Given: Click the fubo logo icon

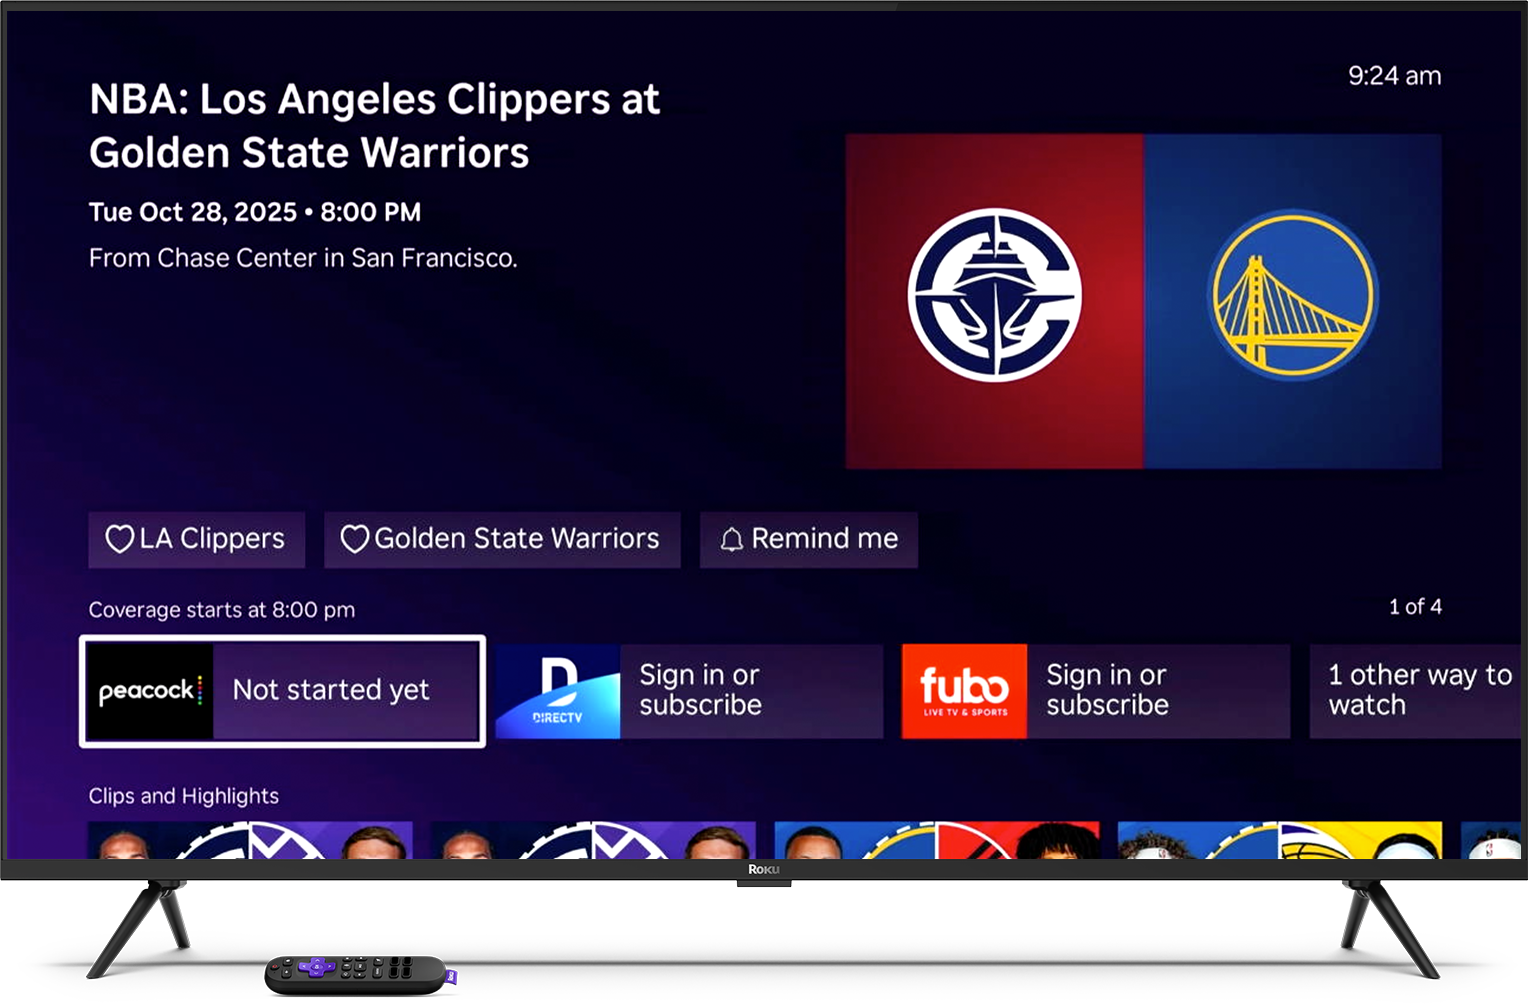Looking at the screenshot, I should [x=963, y=690].
